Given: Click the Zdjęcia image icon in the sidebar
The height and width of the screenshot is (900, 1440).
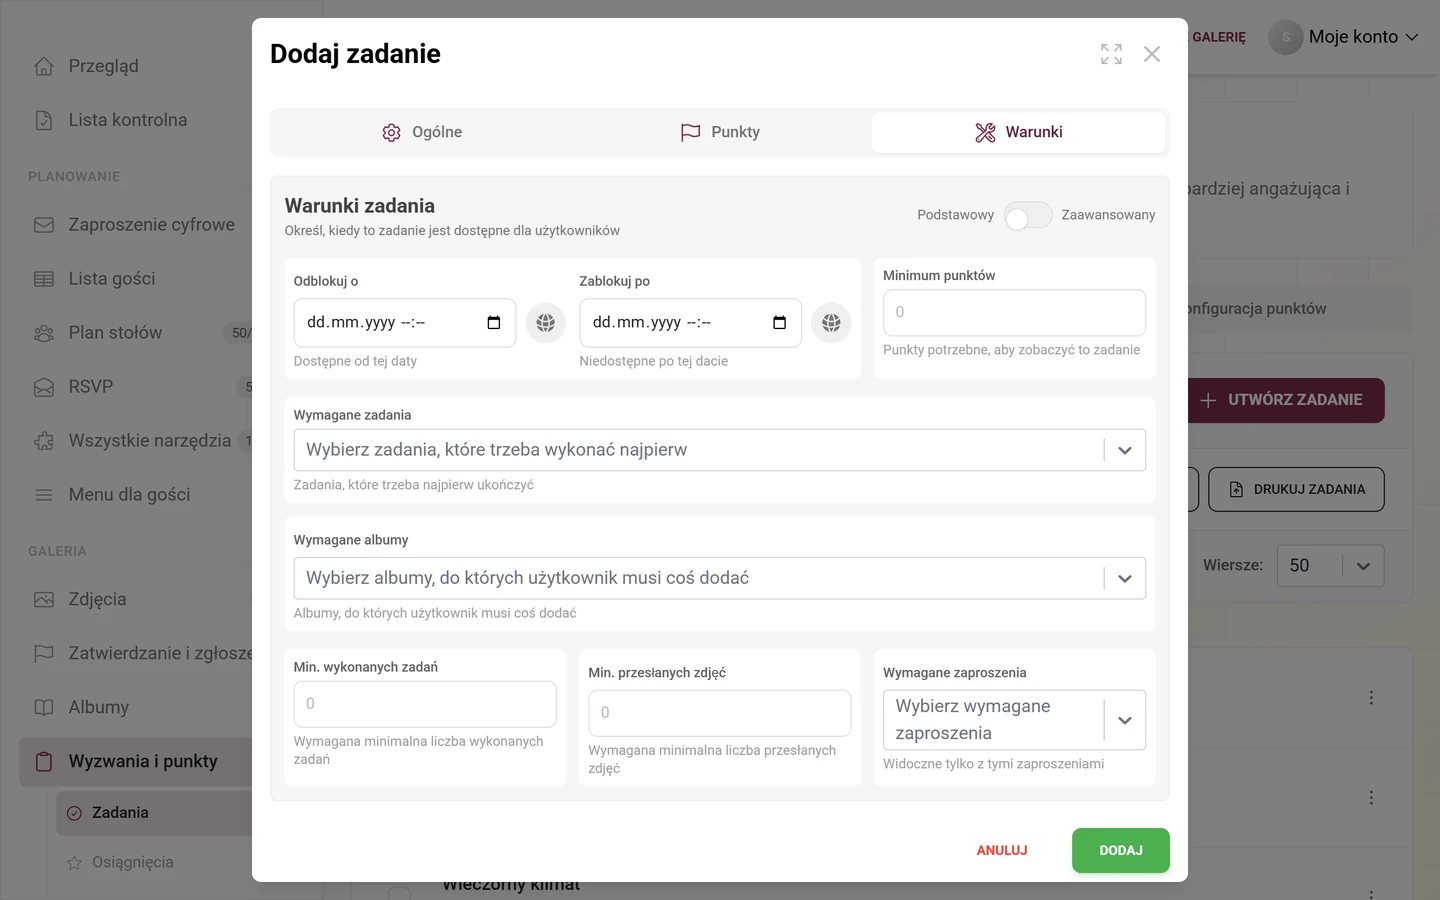Looking at the screenshot, I should [x=44, y=600].
